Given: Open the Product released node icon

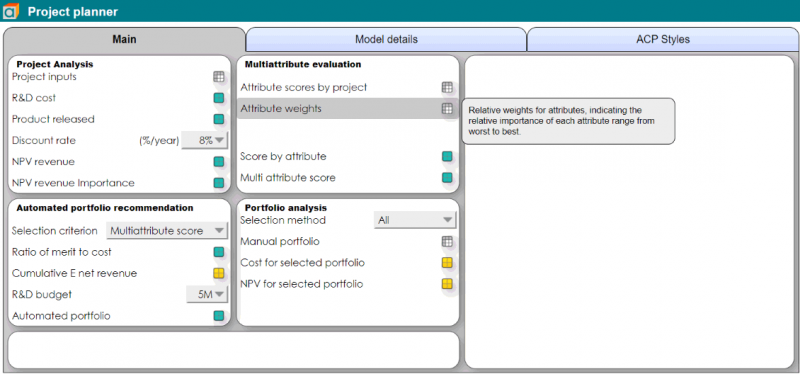Looking at the screenshot, I should click(218, 119).
